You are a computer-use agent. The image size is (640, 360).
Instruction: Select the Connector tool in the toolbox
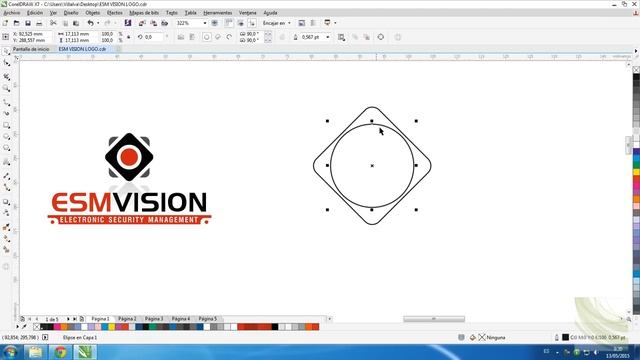pyautogui.click(x=6, y=187)
